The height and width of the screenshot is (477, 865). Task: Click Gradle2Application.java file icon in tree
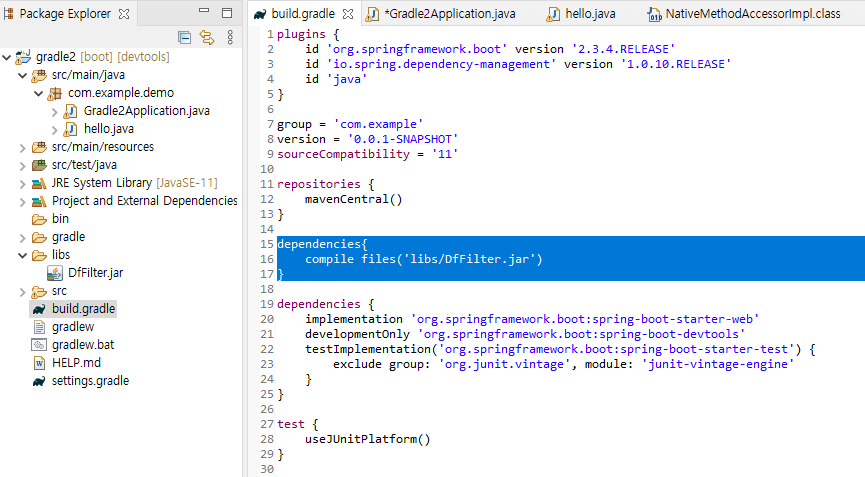pyautogui.click(x=70, y=111)
